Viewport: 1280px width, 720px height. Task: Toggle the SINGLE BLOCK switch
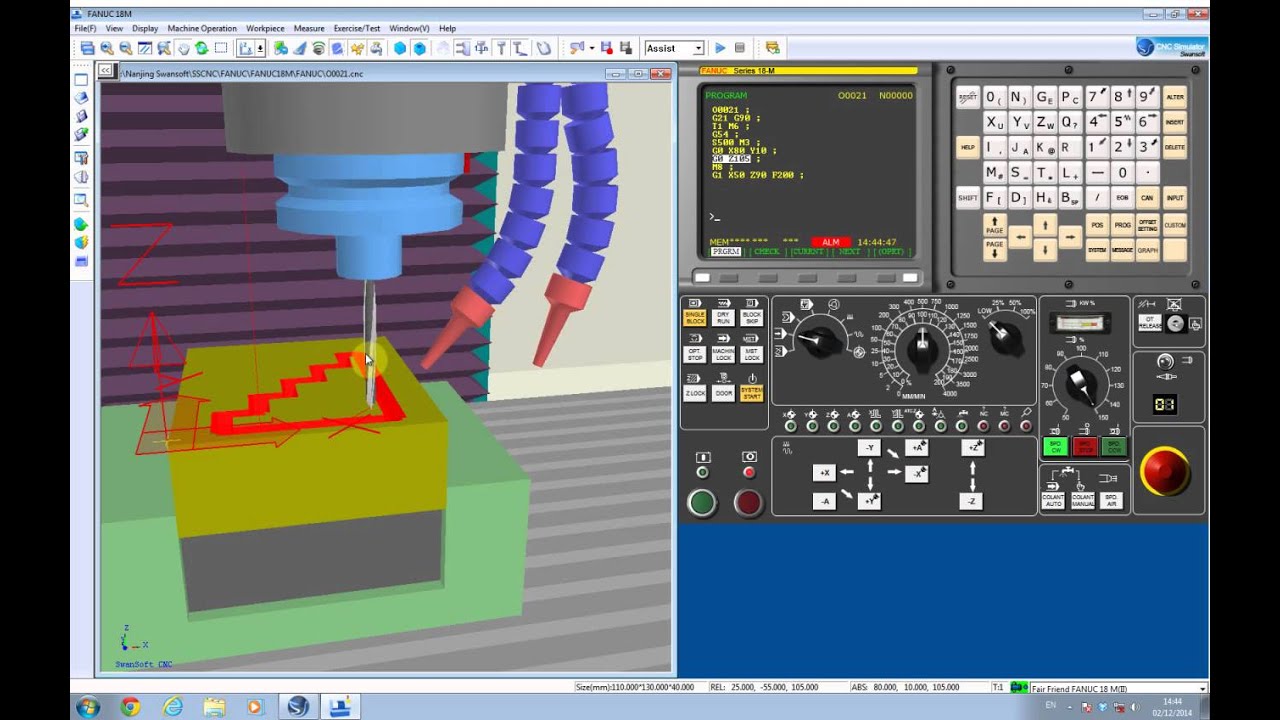click(695, 318)
